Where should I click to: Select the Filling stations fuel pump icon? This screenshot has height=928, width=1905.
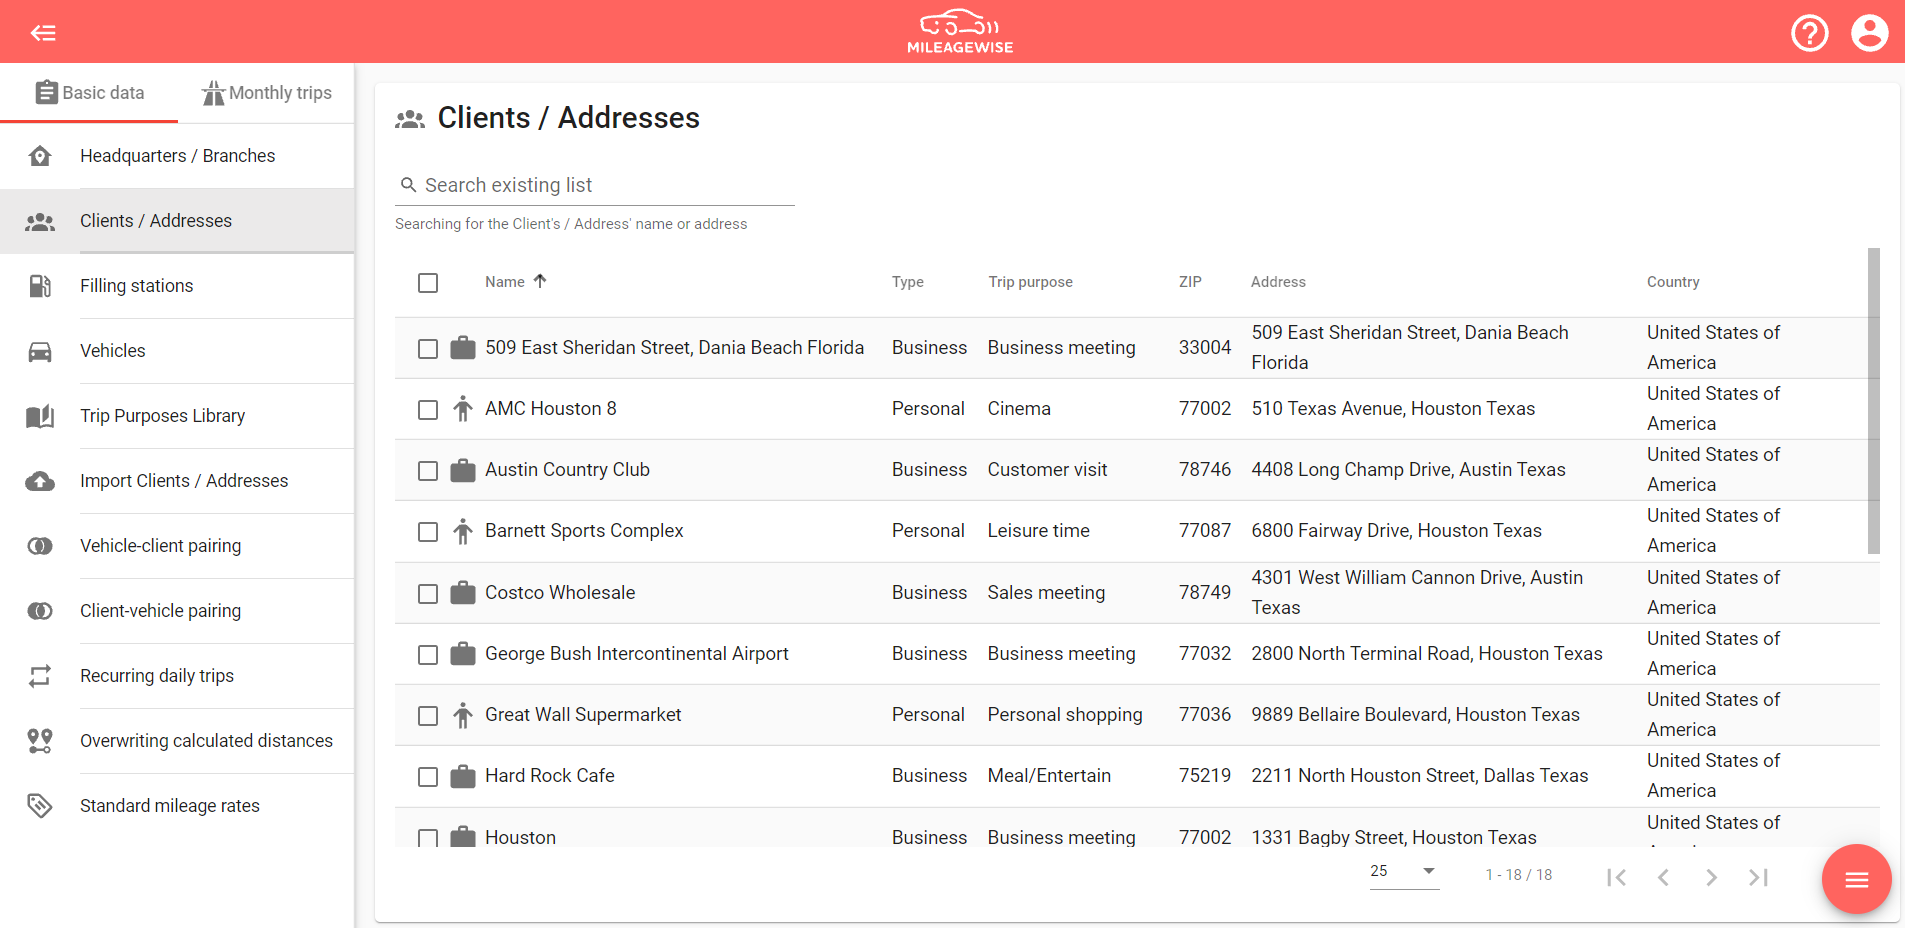click(40, 286)
